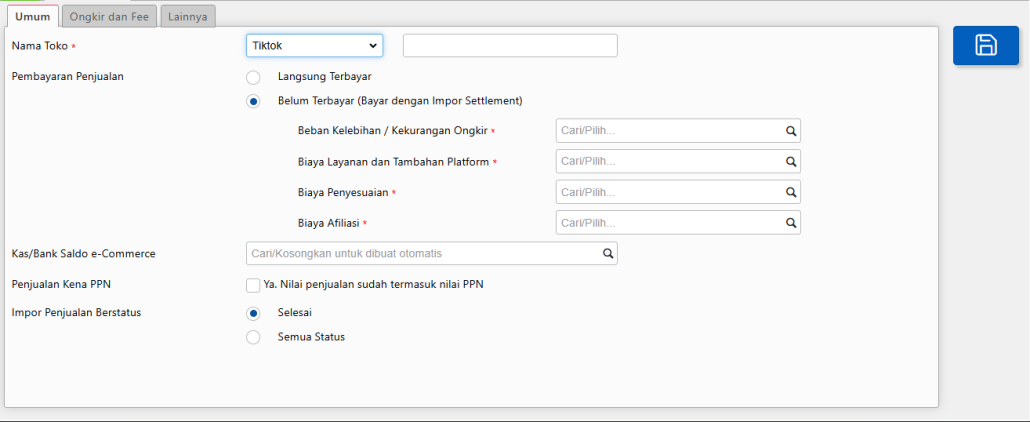Click the store name text field beside Tiktok
The image size is (1030, 422).
tap(510, 46)
